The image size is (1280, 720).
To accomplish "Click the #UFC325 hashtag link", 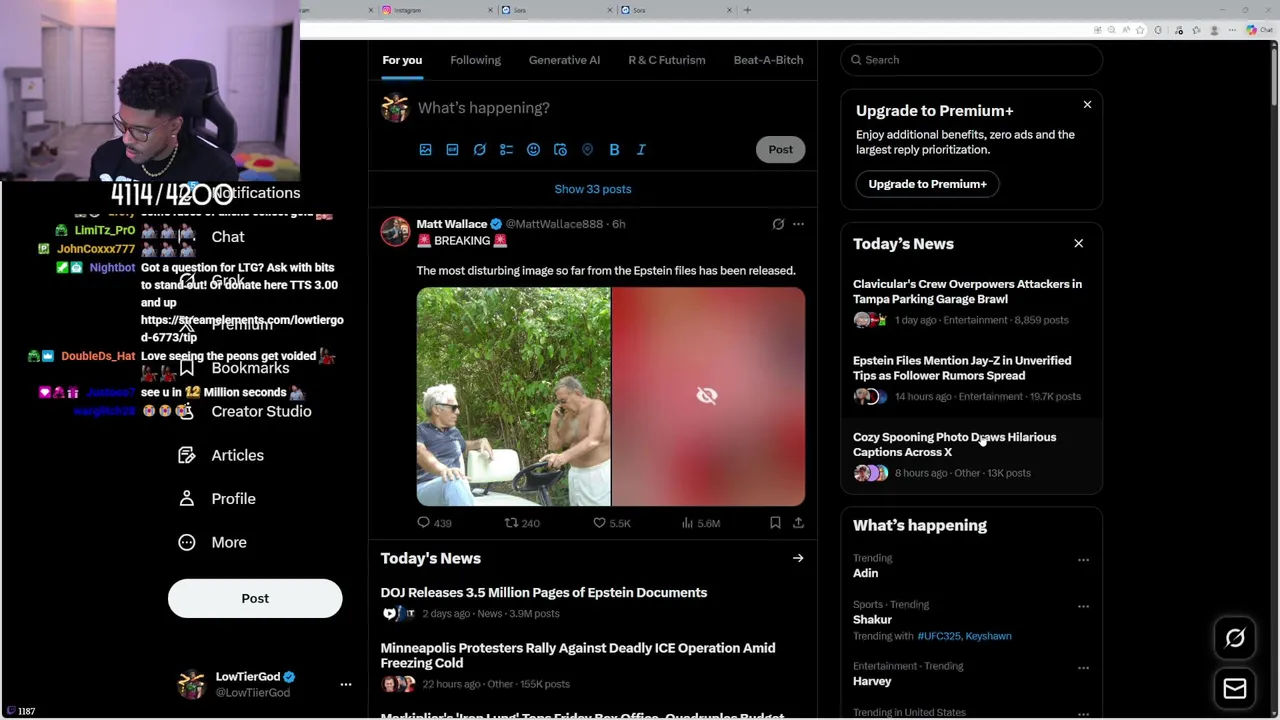I will click(x=937, y=636).
